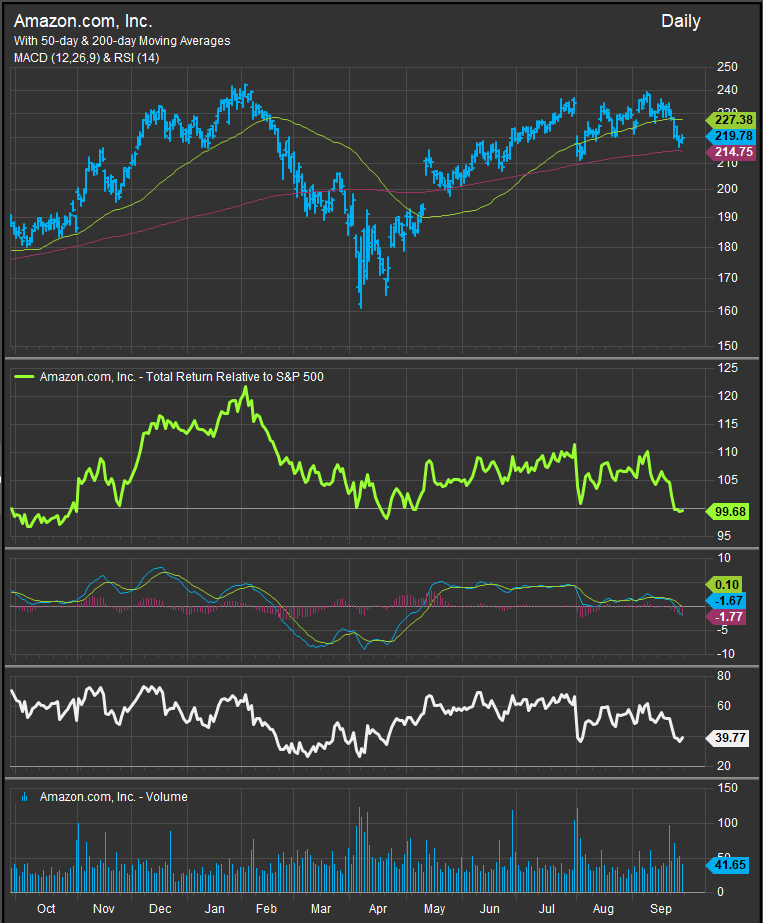Click the Daily timeframe label
This screenshot has width=763, height=923.
point(680,21)
